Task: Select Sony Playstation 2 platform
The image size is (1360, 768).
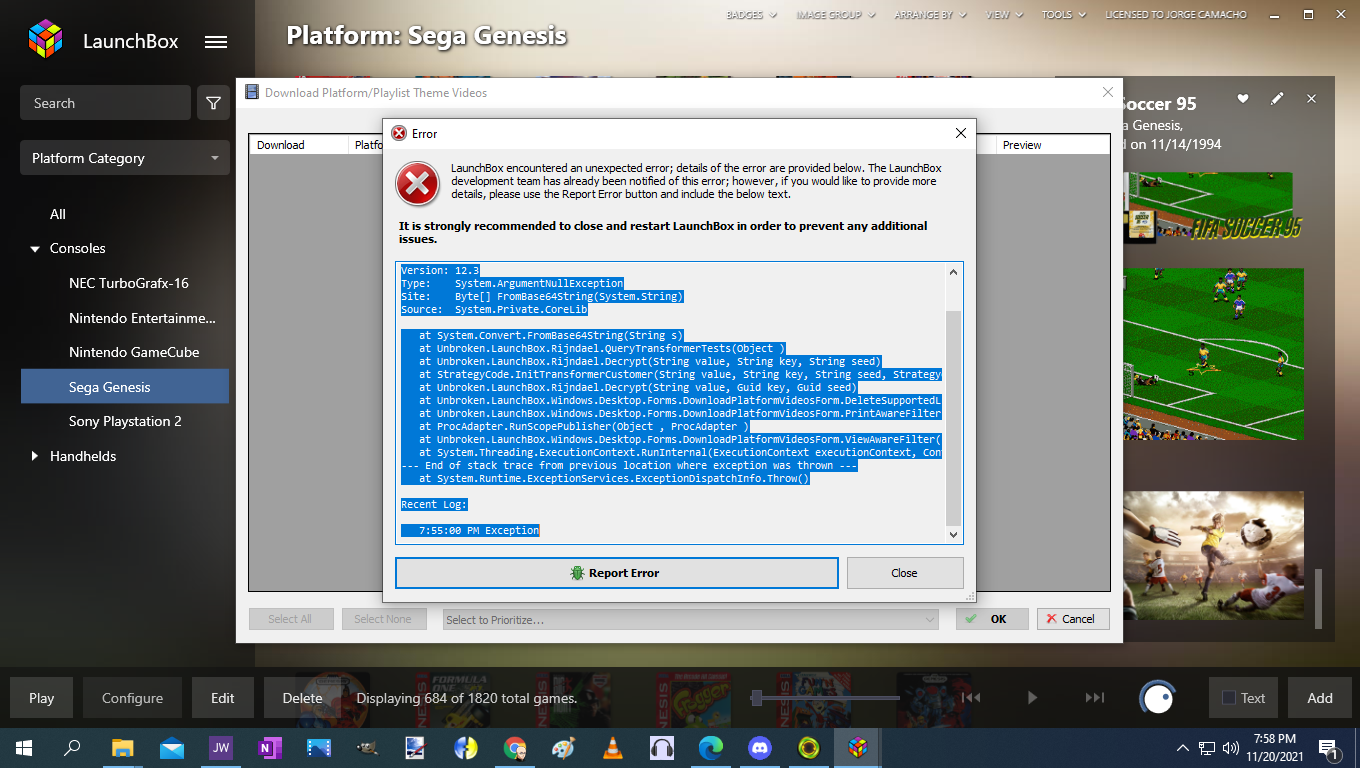Action: [x=125, y=421]
